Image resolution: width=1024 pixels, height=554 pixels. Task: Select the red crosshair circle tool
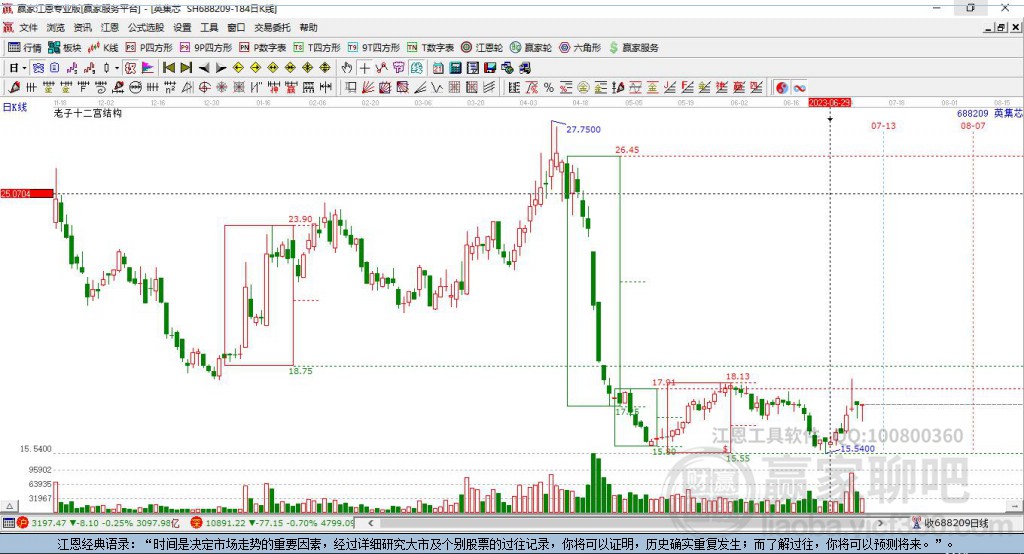click(x=204, y=87)
